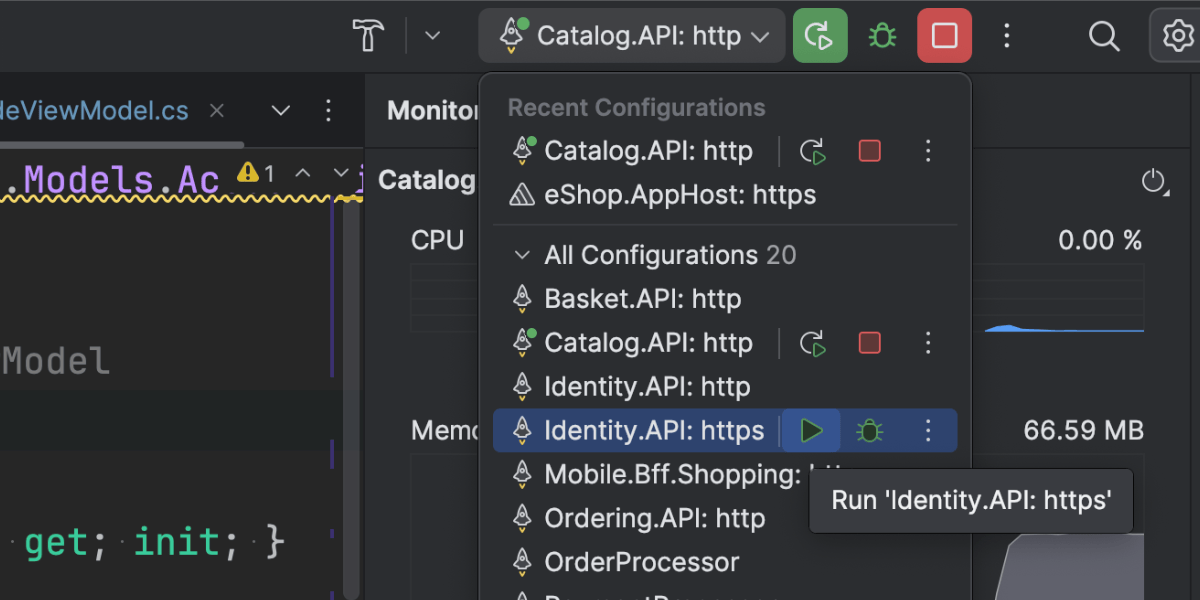This screenshot has width=1200, height=600.
Task: Start debugging with the toolbar bug icon
Action: coord(882,37)
